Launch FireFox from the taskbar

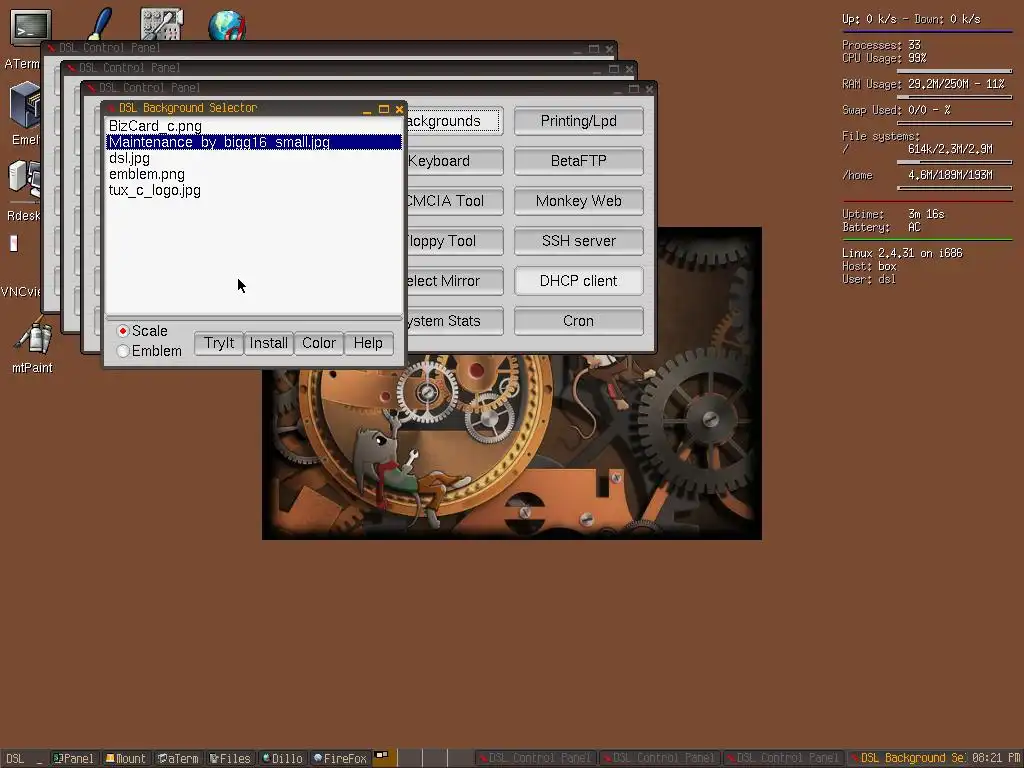point(340,758)
